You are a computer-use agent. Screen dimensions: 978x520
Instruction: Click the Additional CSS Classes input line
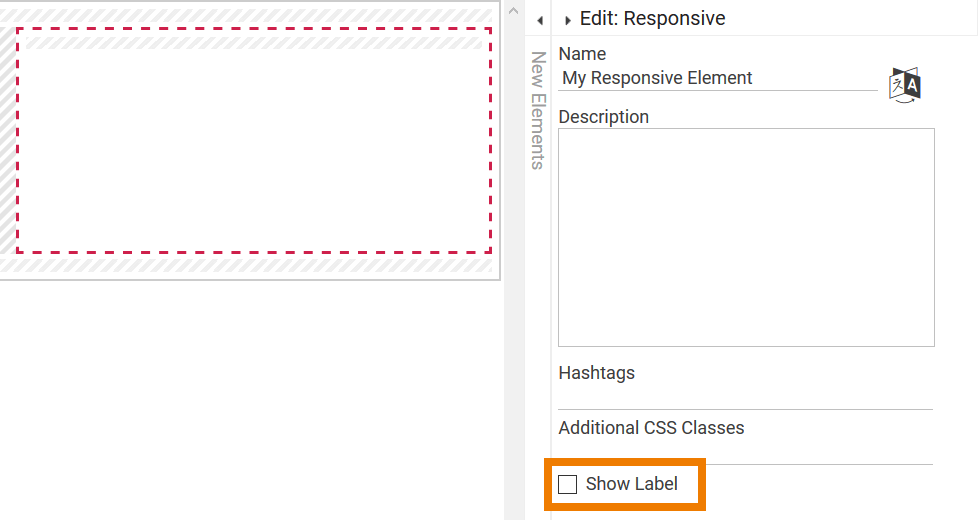coord(745,453)
